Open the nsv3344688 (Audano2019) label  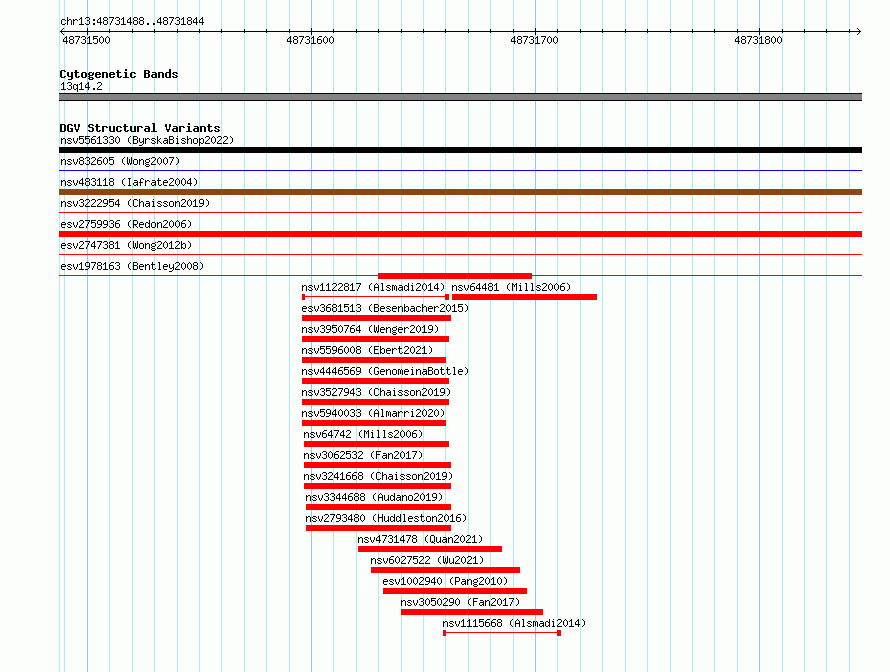[x=374, y=497]
